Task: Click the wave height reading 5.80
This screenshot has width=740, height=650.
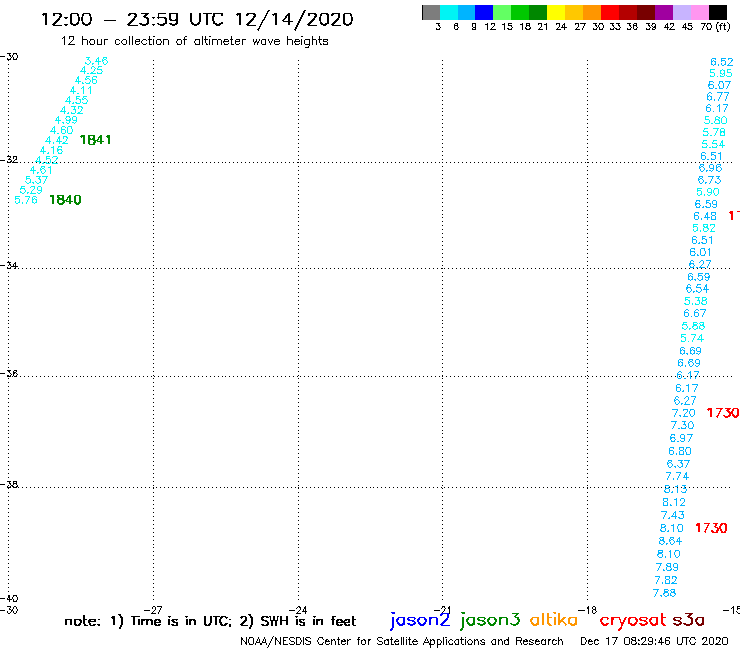Action: tap(715, 120)
